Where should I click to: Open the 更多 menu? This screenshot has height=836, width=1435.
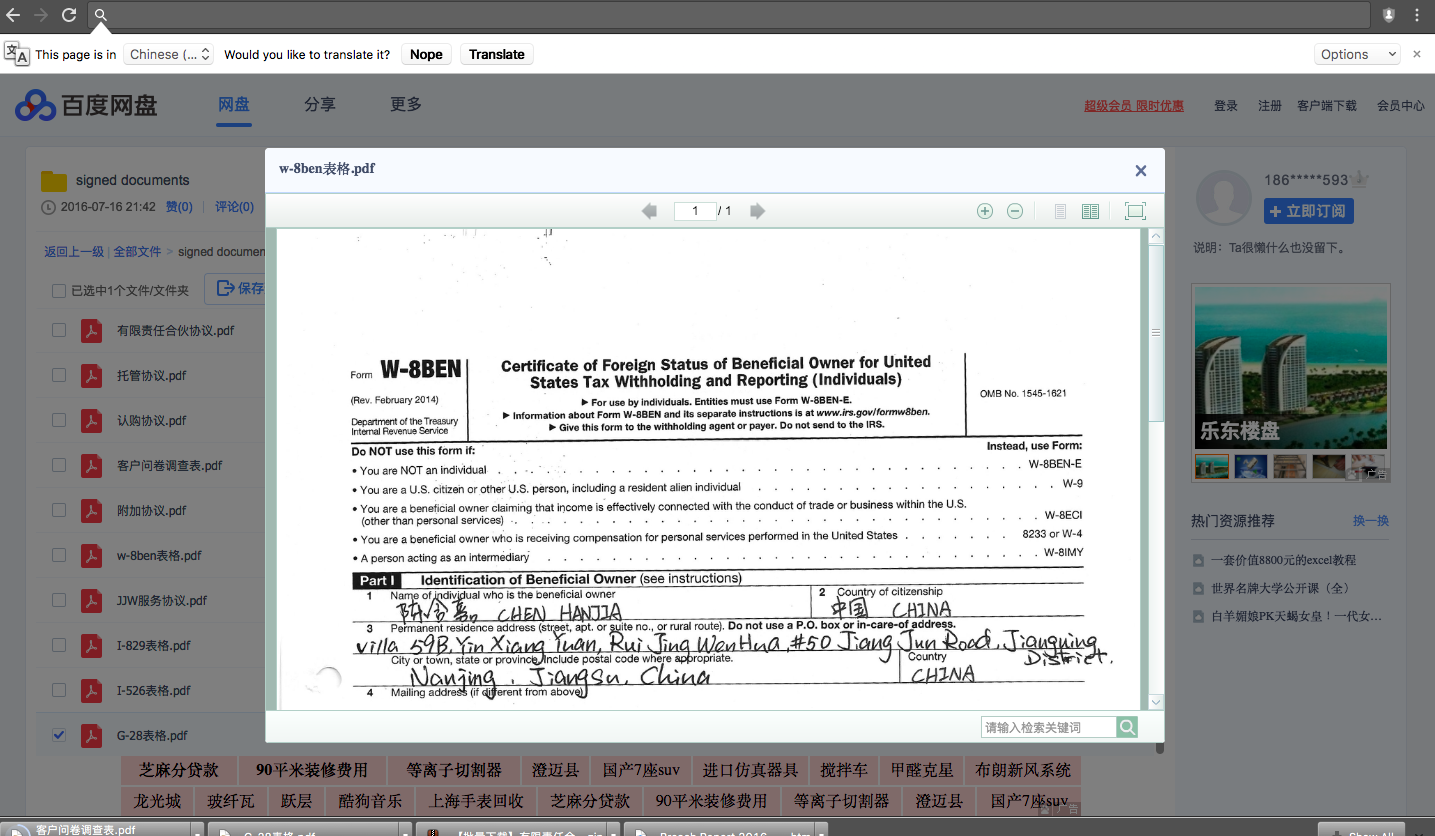click(406, 104)
